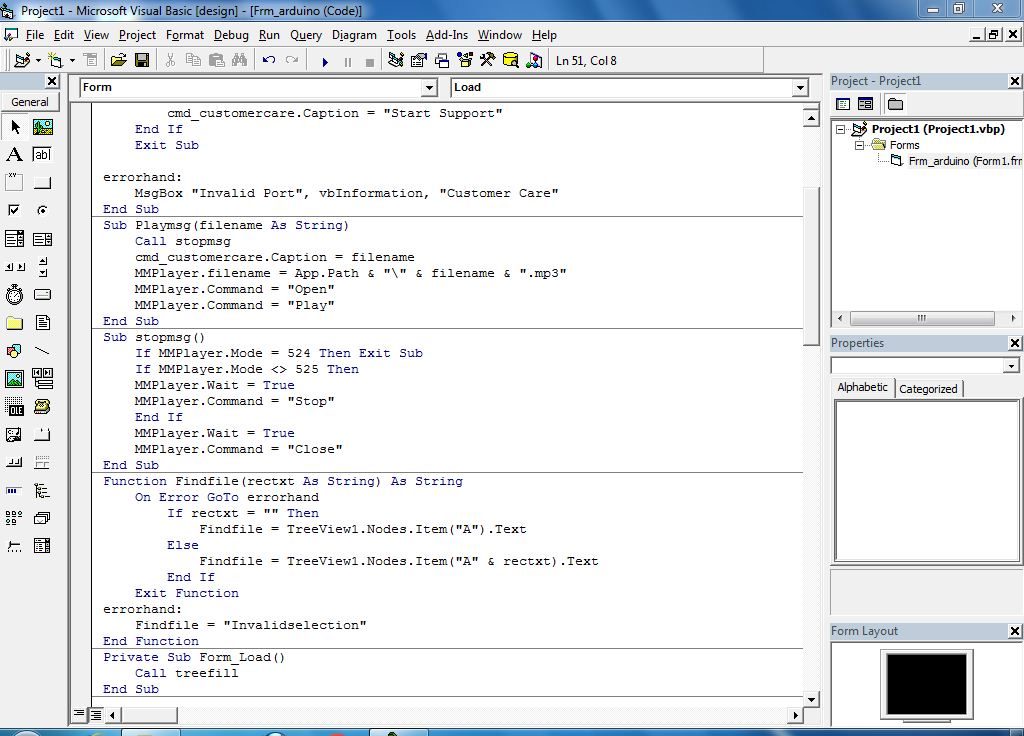This screenshot has width=1024, height=736.
Task: Click Find binoculars icon on toolbar
Action: click(239, 60)
